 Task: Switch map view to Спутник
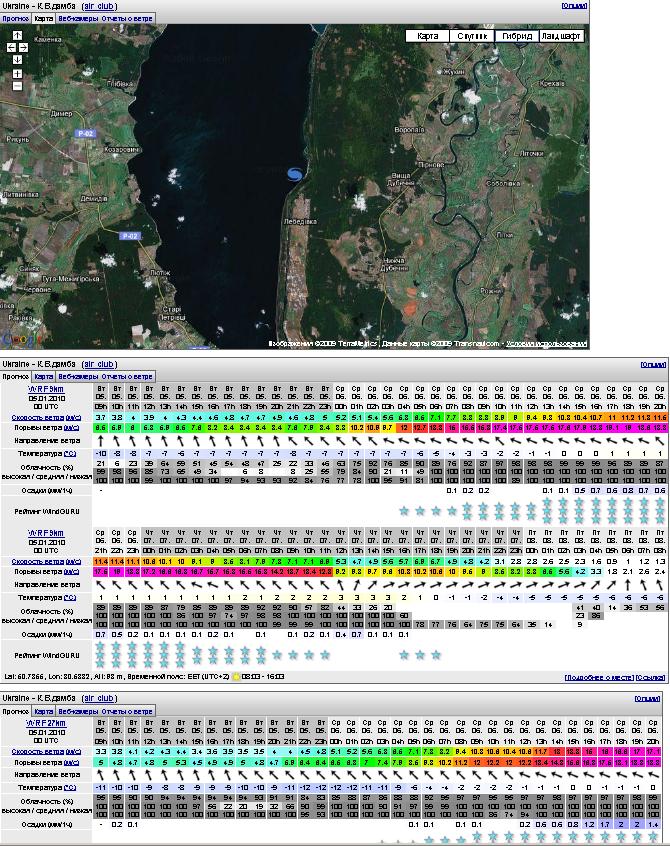(x=471, y=36)
